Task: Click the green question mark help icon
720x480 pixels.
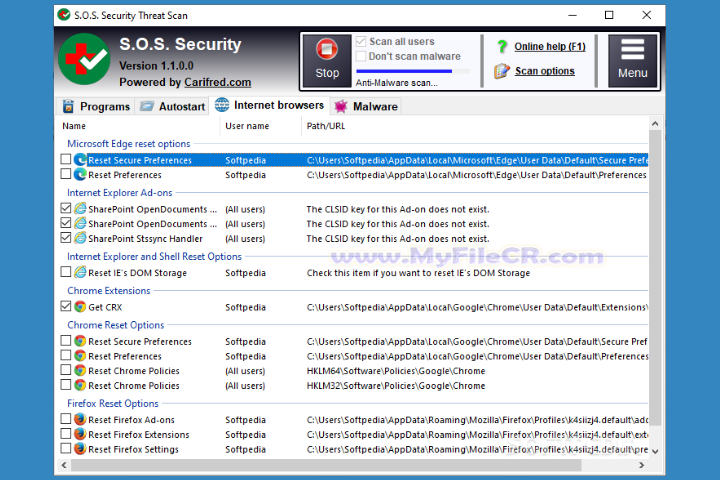Action: point(502,46)
